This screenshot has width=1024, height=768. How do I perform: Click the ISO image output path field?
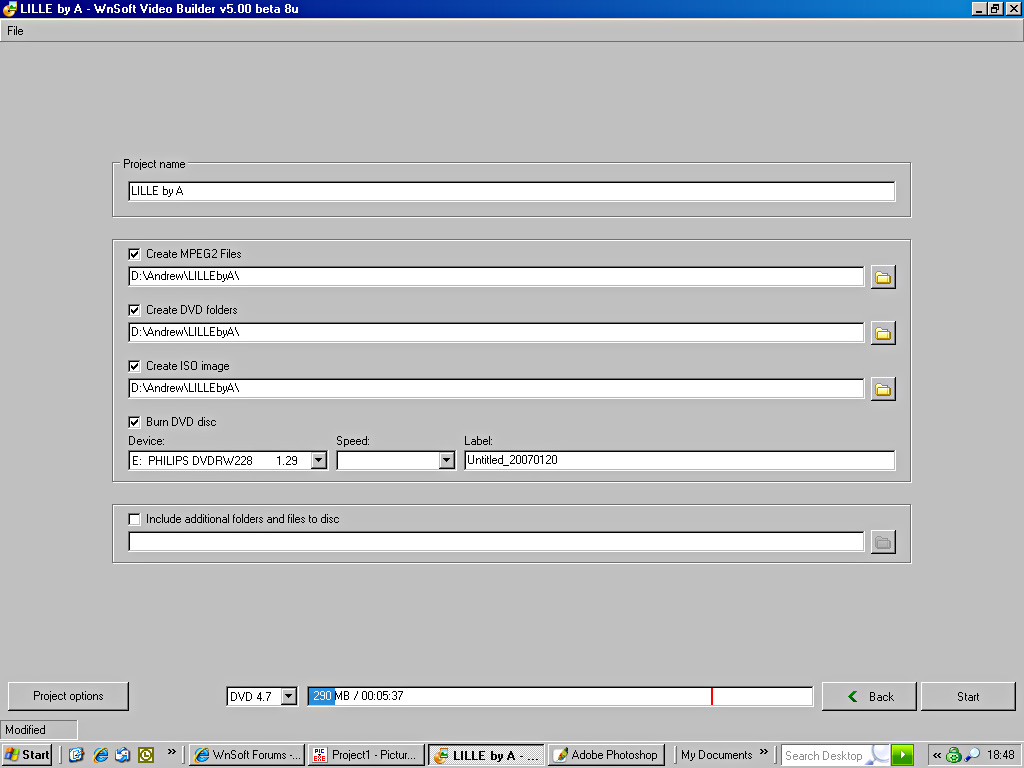pos(496,389)
